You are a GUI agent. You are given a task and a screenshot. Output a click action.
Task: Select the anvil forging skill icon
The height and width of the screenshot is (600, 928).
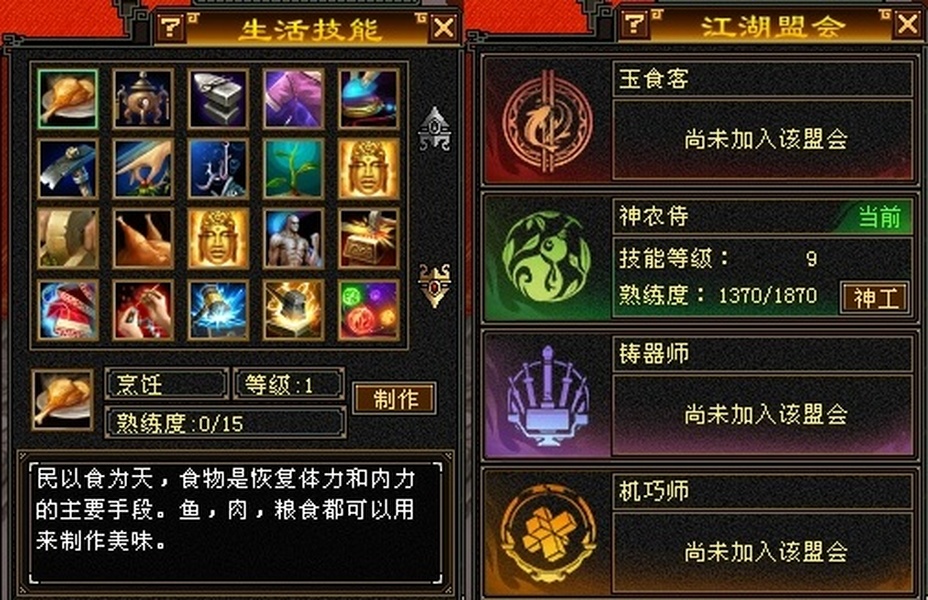[x=218, y=99]
